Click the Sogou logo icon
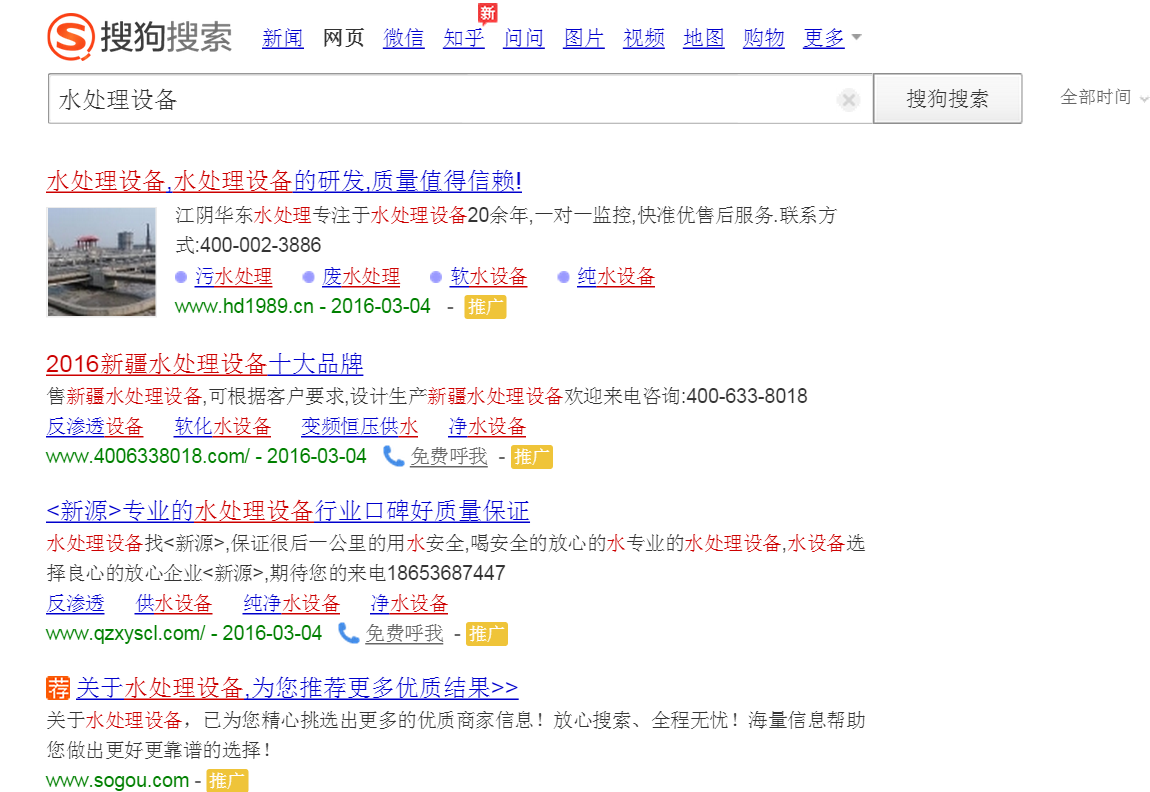Image resolution: width=1150 pixels, height=792 pixels. pyautogui.click(x=70, y=37)
